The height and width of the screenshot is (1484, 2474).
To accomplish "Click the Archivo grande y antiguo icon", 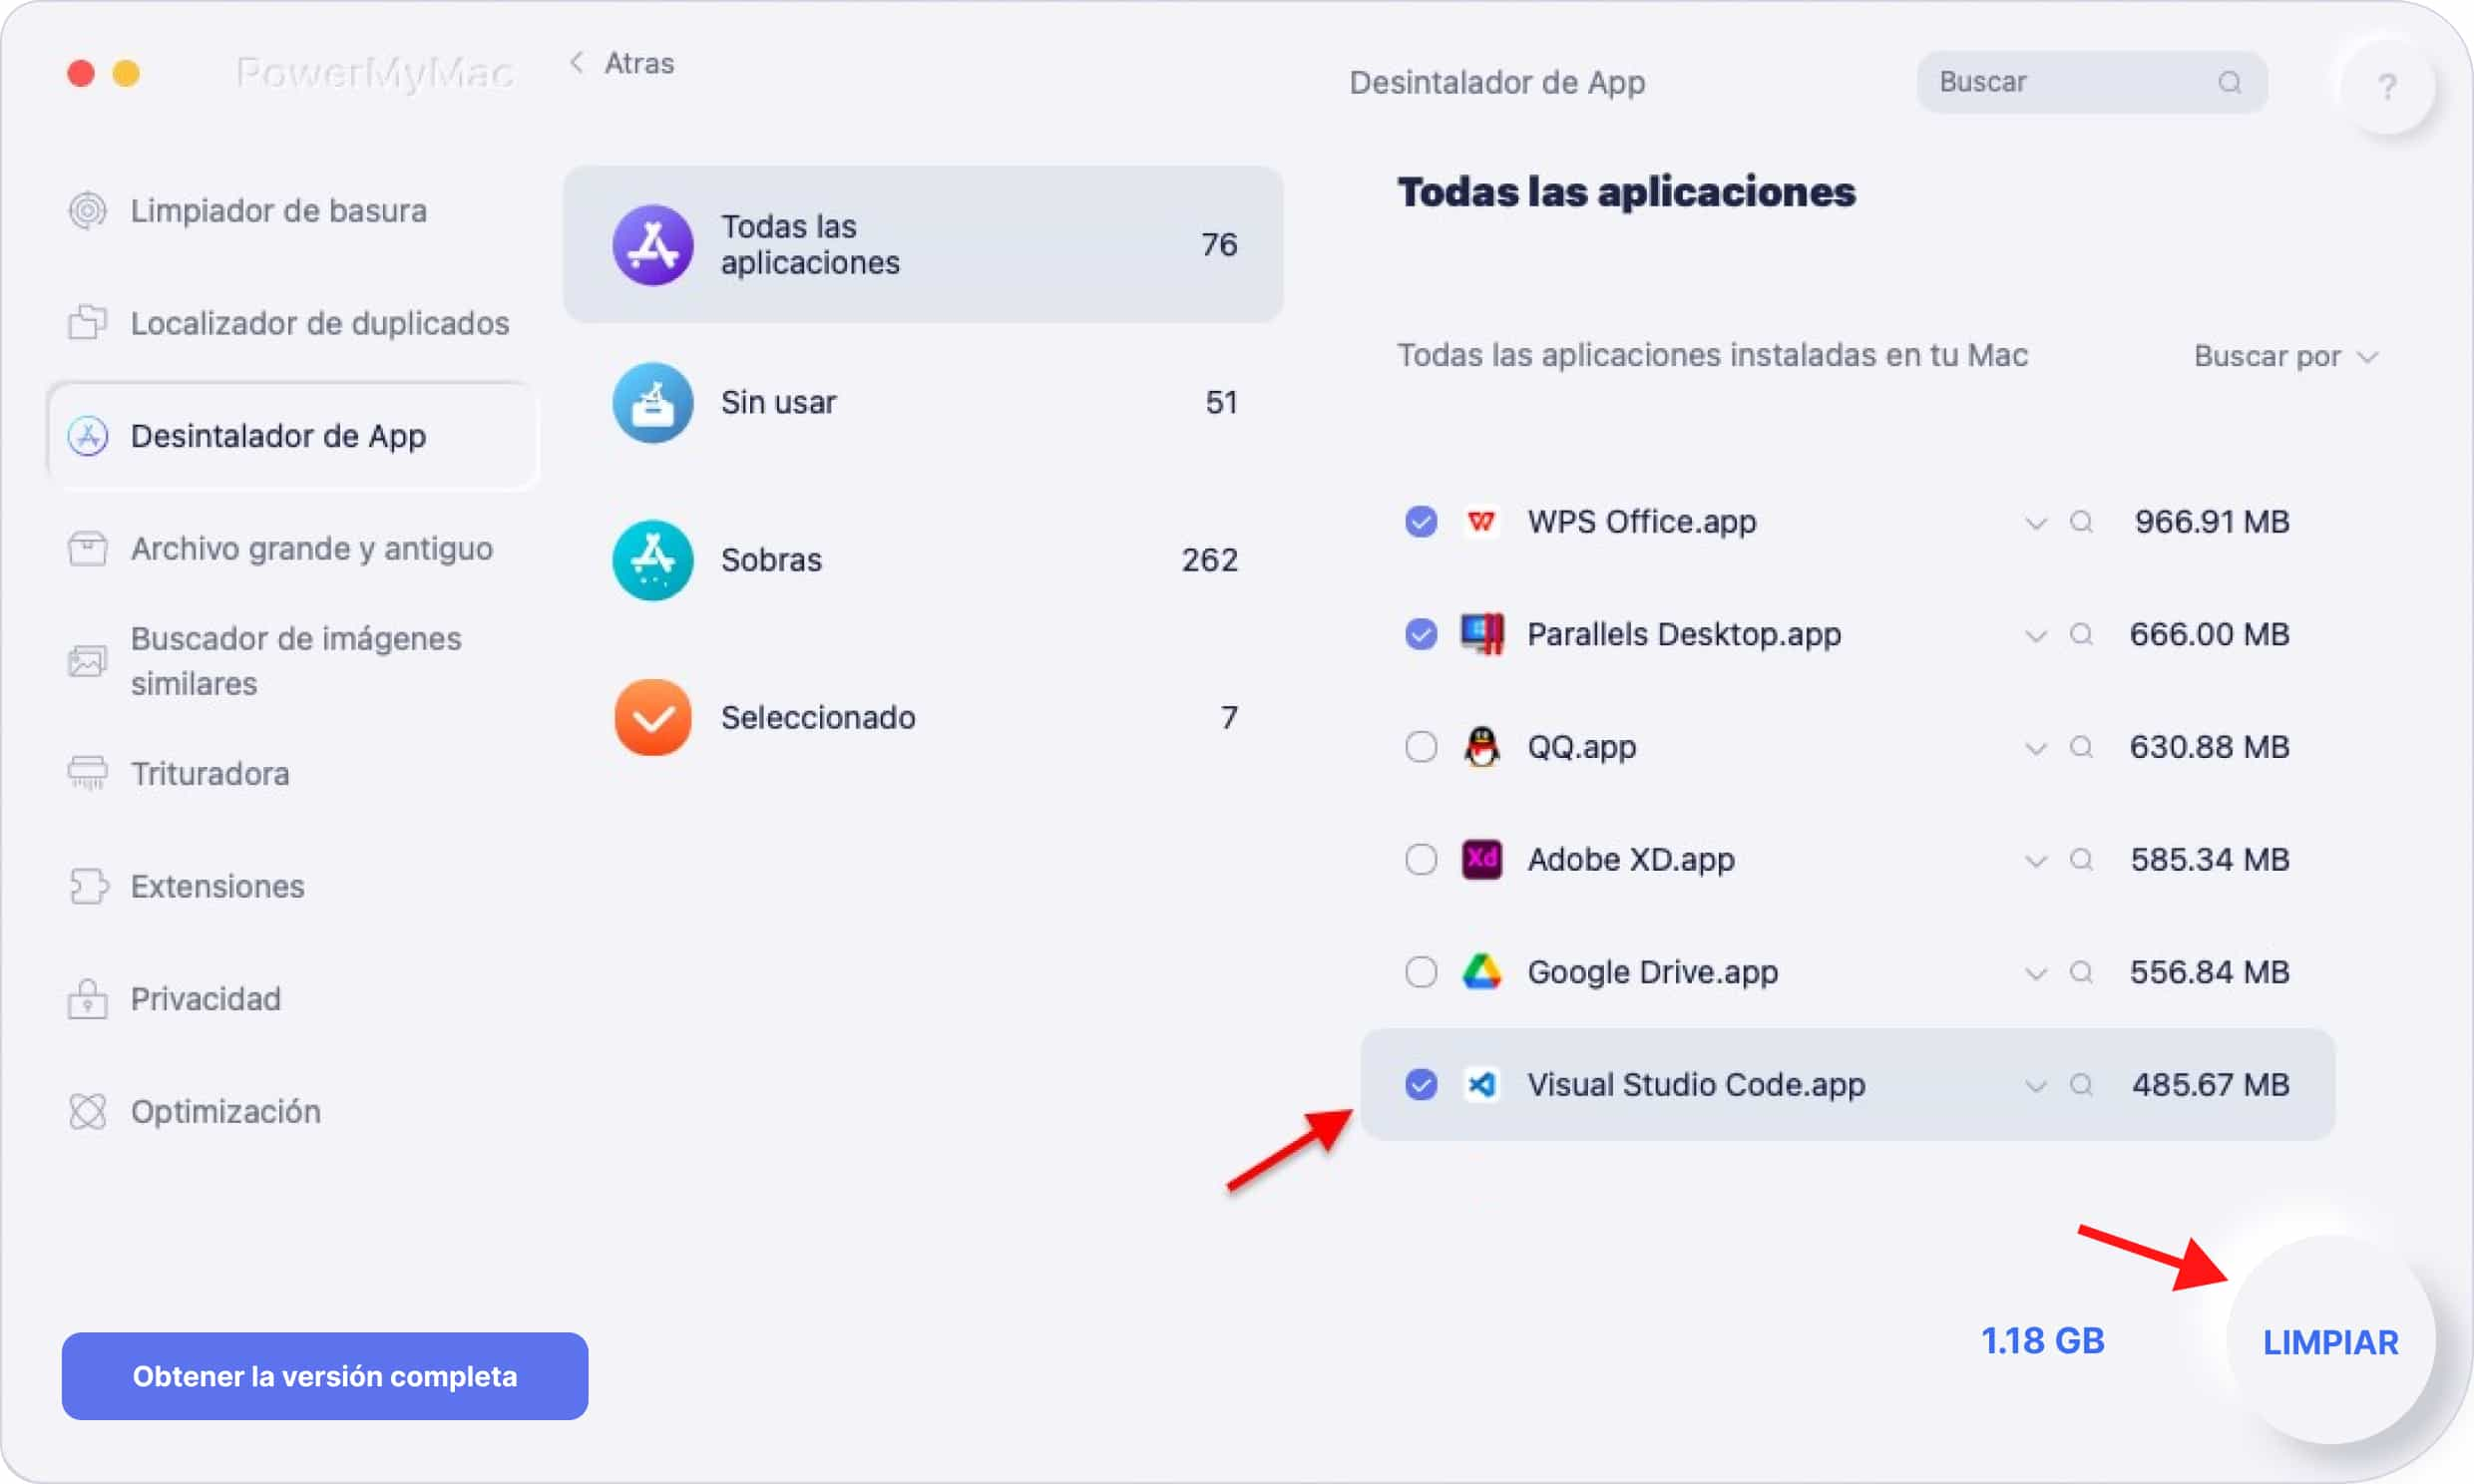I will [87, 548].
